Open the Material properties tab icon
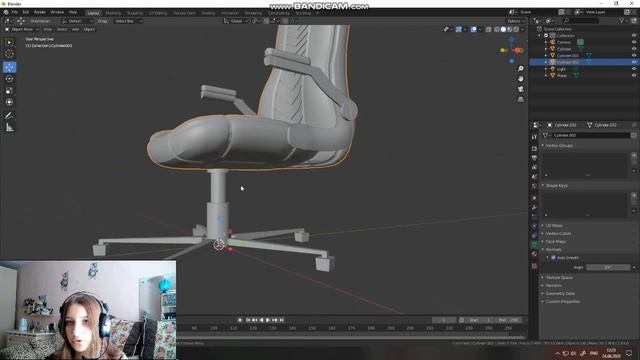Screen dimensions: 640x360 (534, 254)
